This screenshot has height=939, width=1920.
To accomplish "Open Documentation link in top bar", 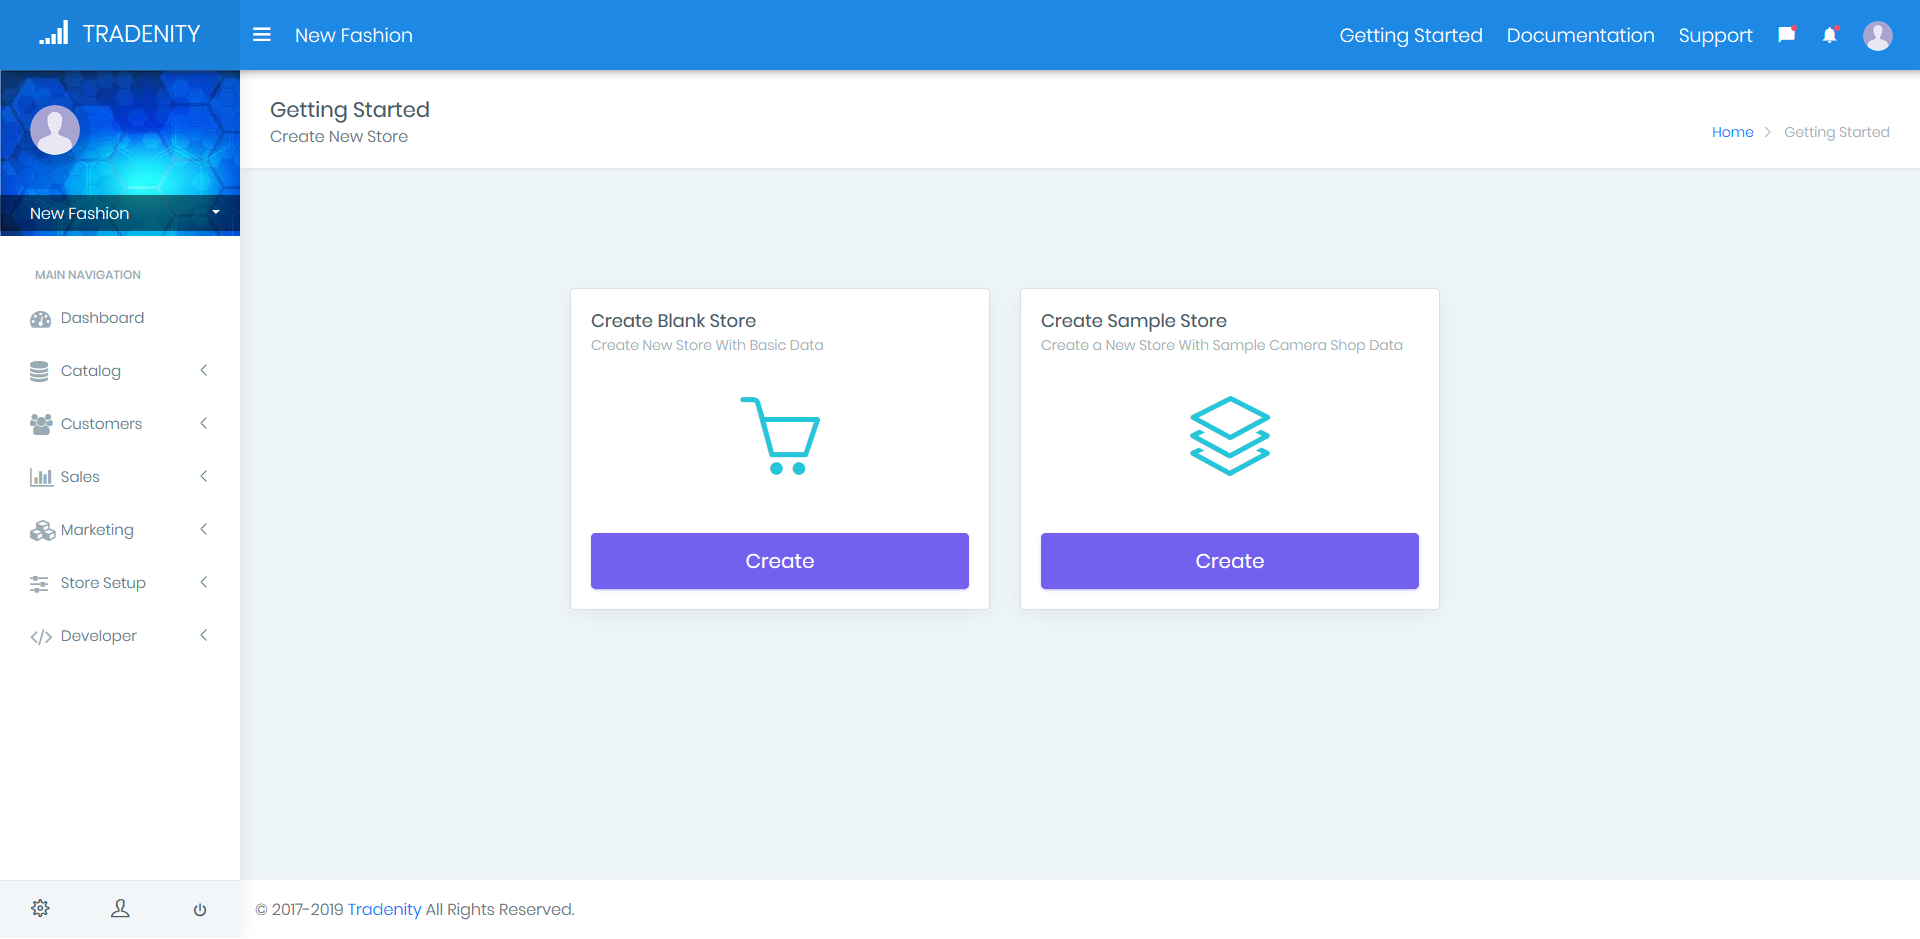I will click(x=1580, y=35).
